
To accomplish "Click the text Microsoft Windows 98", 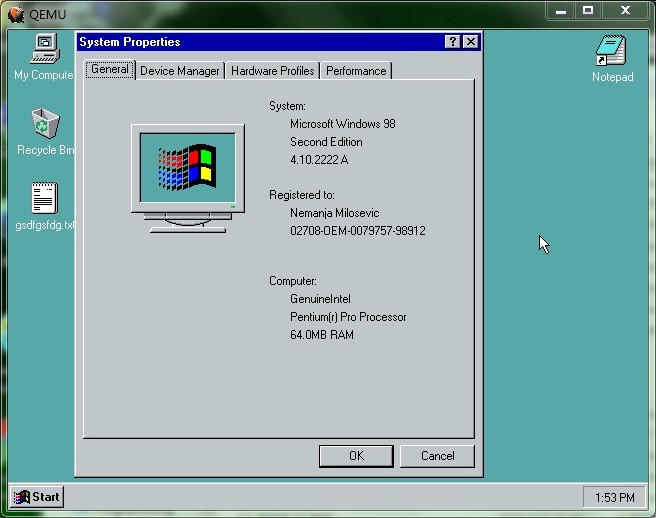I will [343, 124].
